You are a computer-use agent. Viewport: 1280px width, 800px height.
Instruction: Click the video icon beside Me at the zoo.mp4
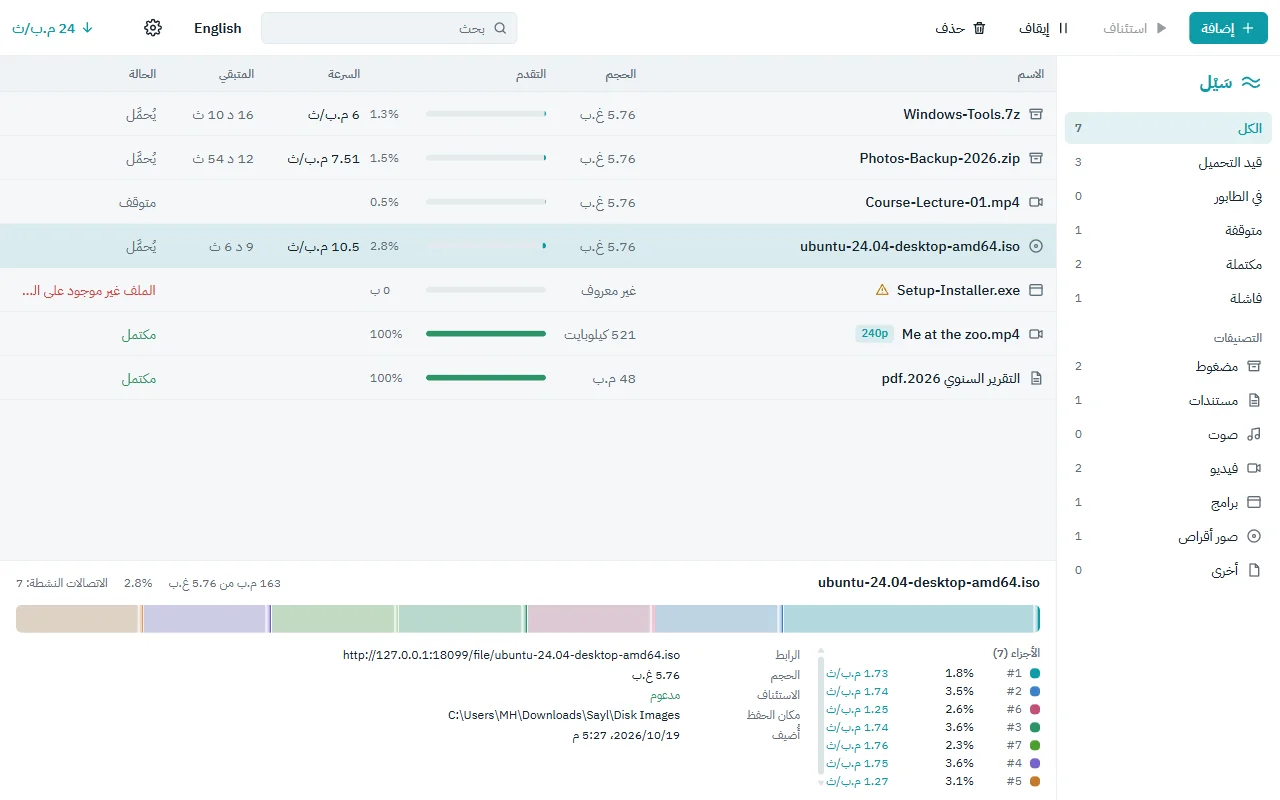click(x=1036, y=334)
